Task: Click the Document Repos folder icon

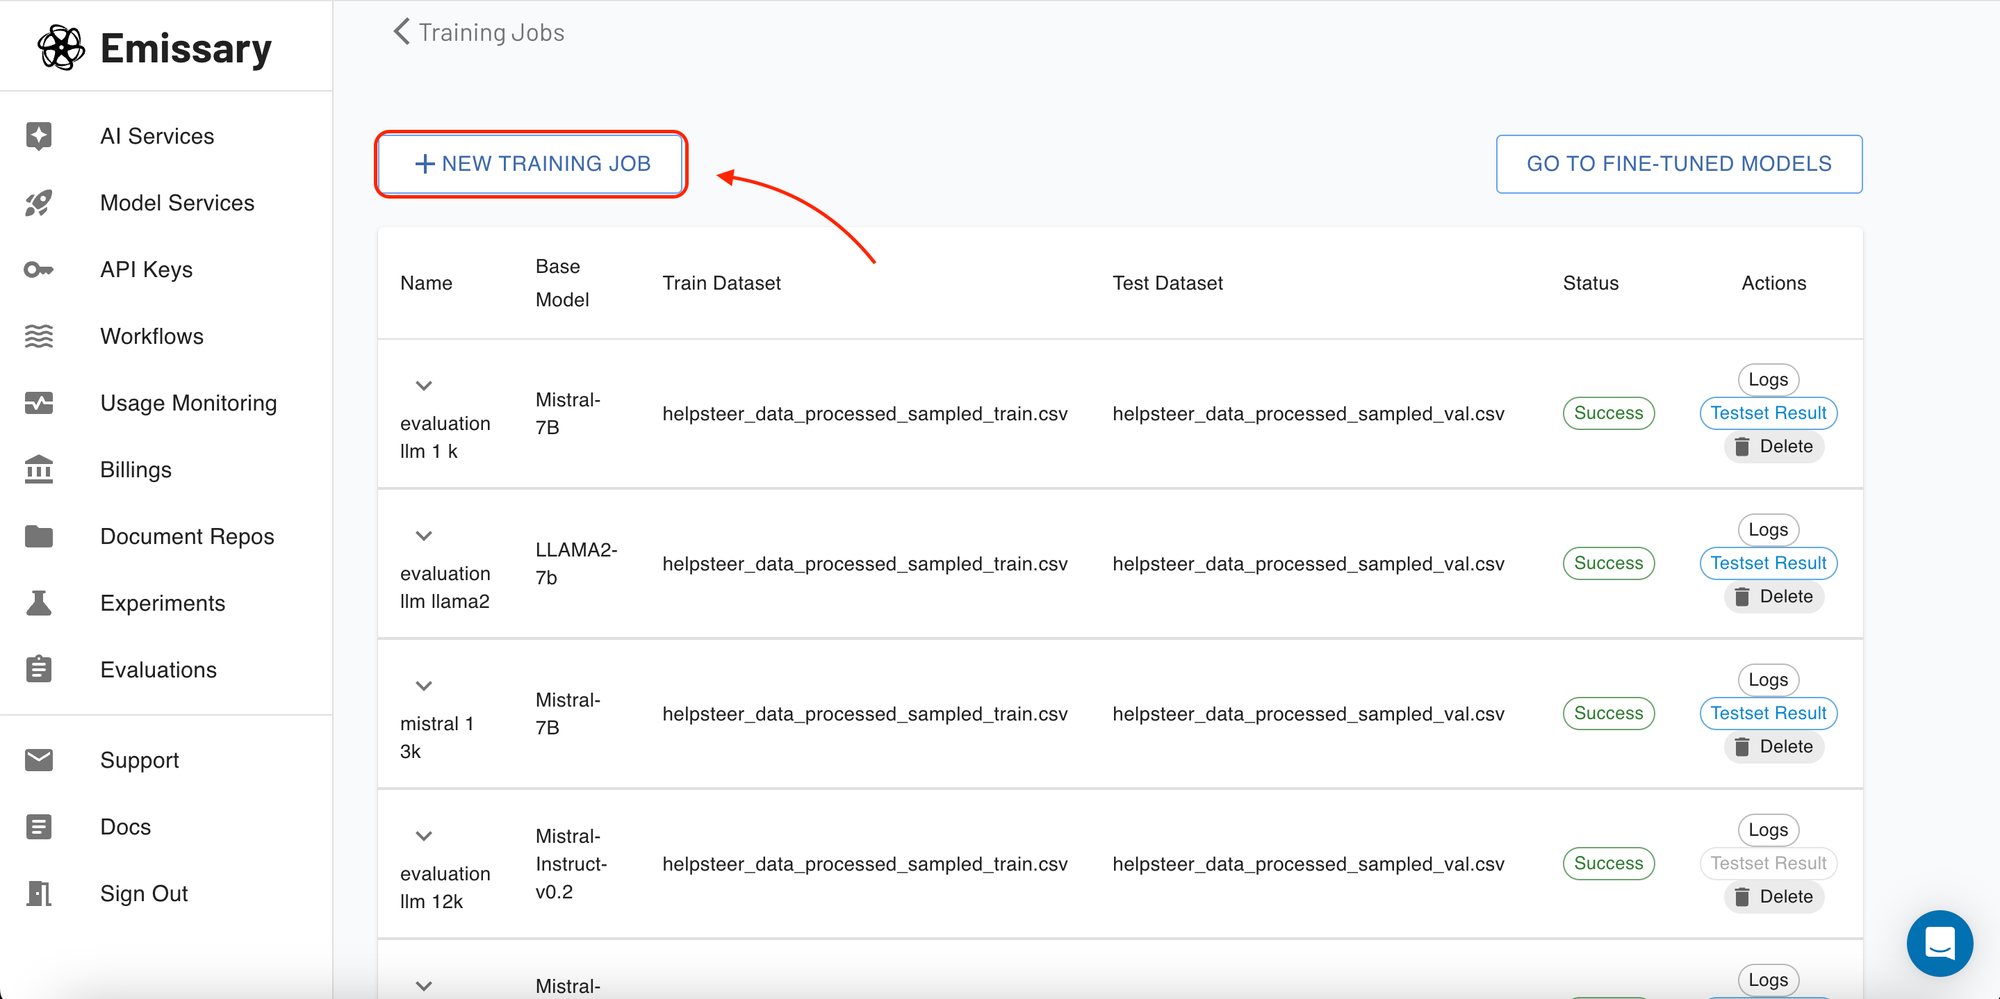Action: point(39,536)
